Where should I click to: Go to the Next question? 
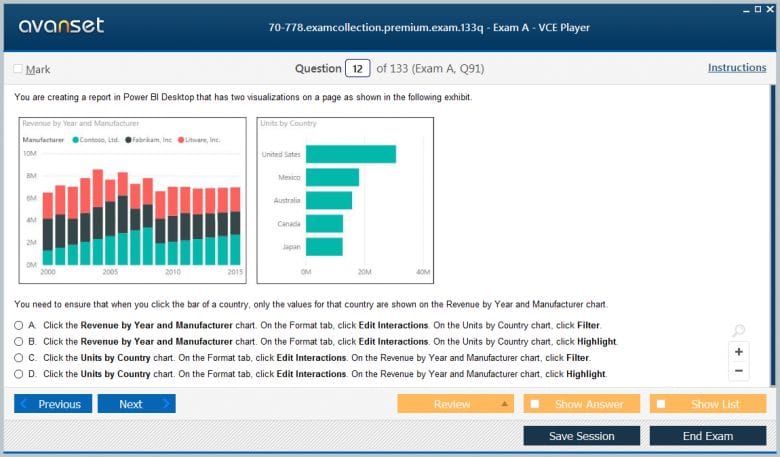click(x=137, y=404)
